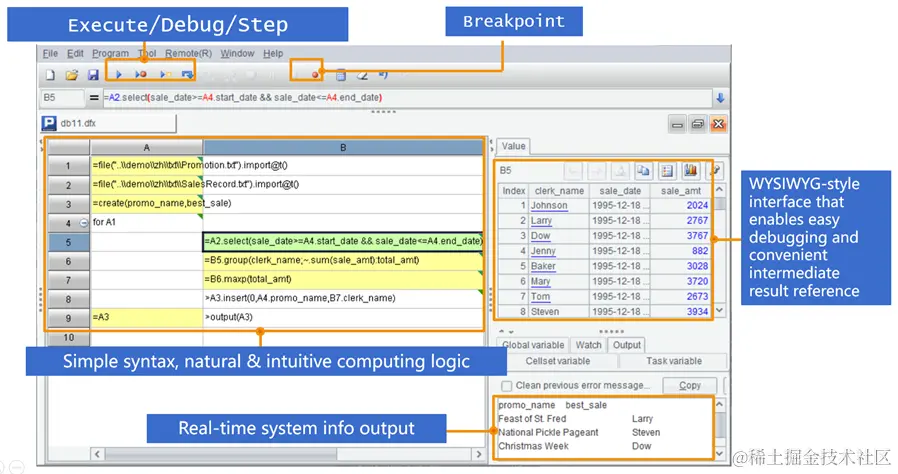The width and height of the screenshot is (898, 474).
Task: Select cell A2 with SalesRecord.txt import
Action: (147, 184)
